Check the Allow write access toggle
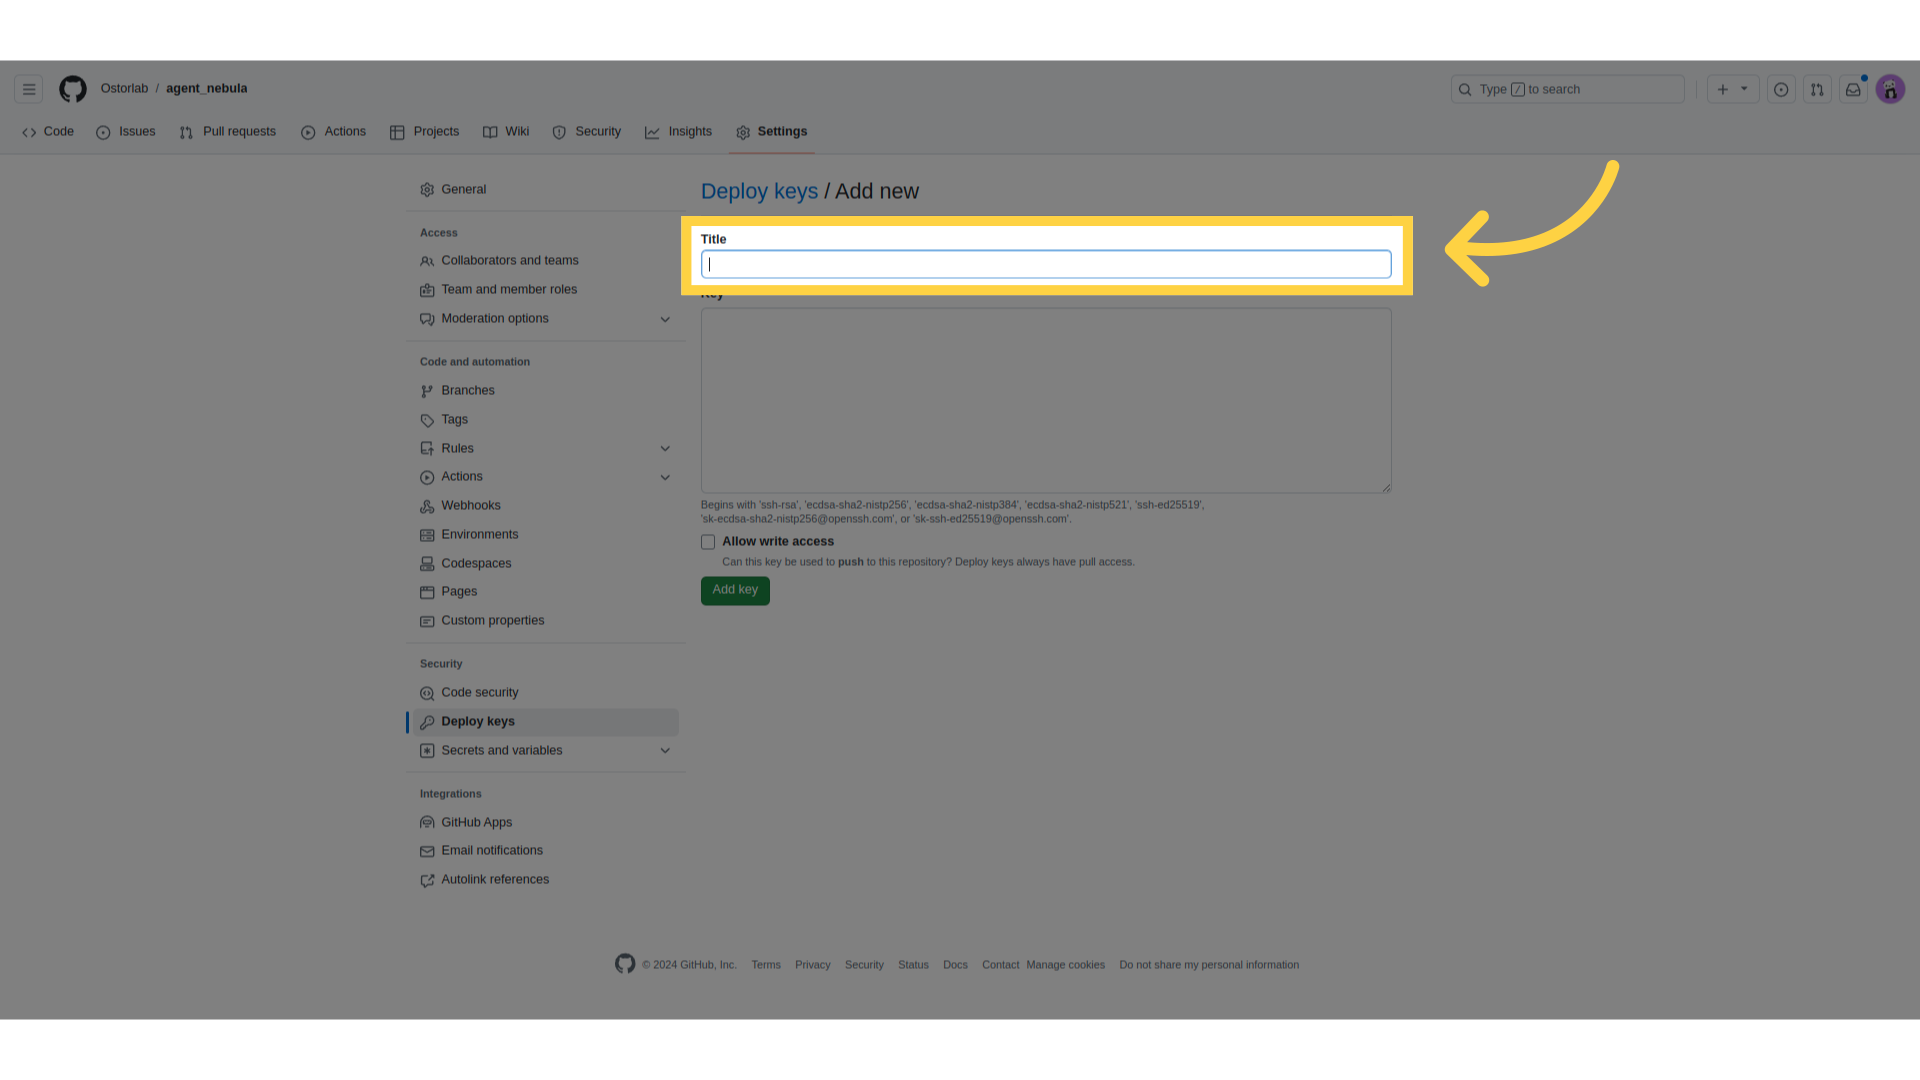Viewport: 1920px width, 1080px height. tap(708, 542)
